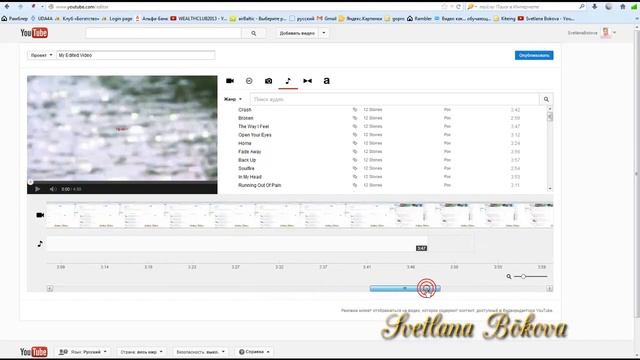Select the track Back Up
Screen dimensions: 640x360
pyautogui.click(x=247, y=160)
